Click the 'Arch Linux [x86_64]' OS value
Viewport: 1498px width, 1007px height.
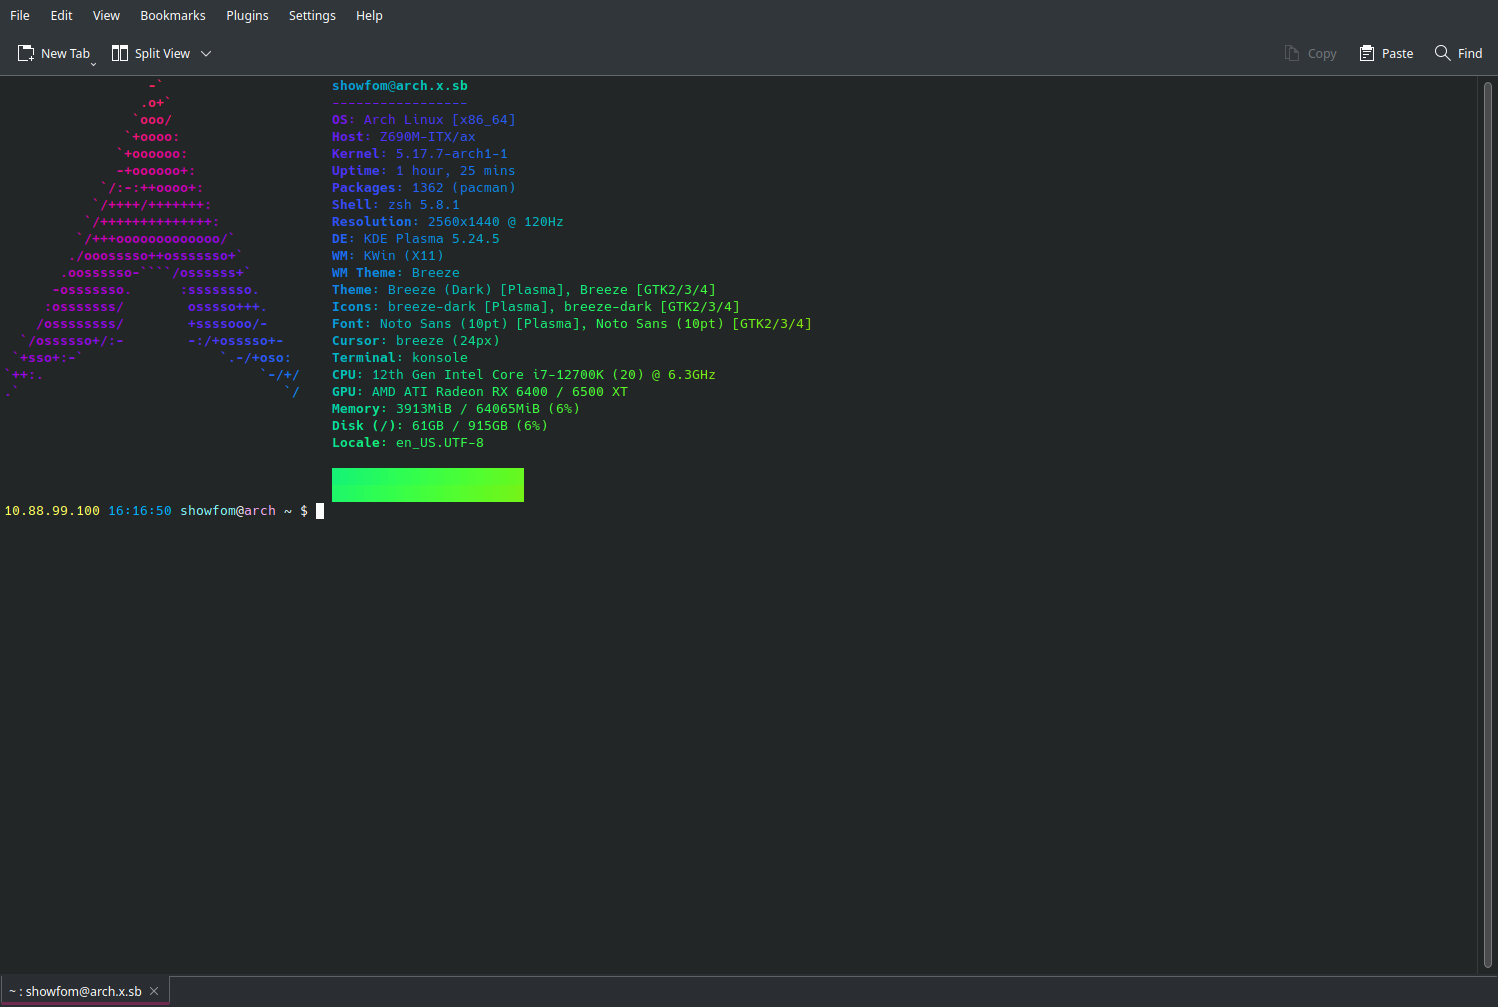pos(440,120)
